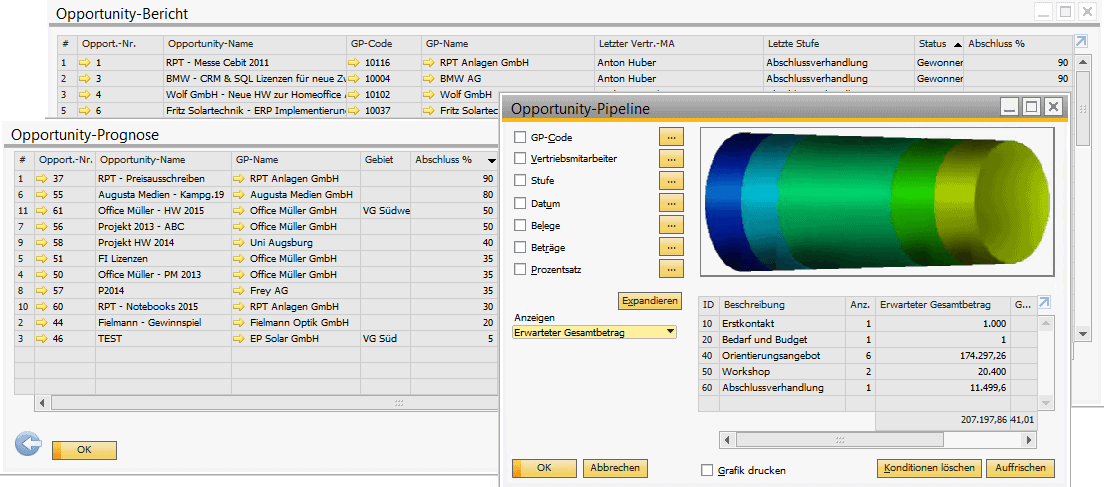Toggle Grafik drucken checkbox

point(707,470)
